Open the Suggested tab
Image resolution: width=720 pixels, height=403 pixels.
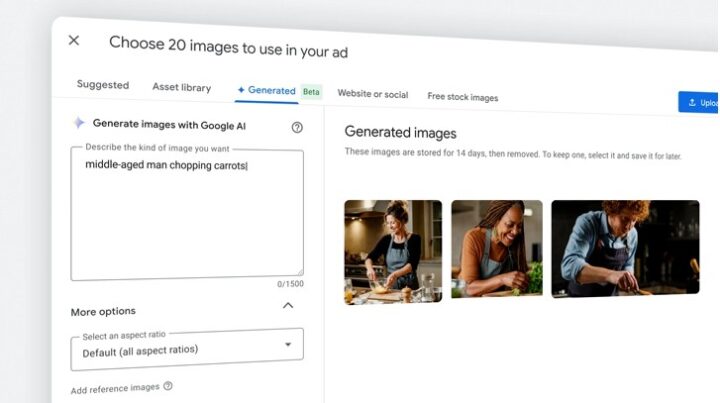tap(103, 85)
